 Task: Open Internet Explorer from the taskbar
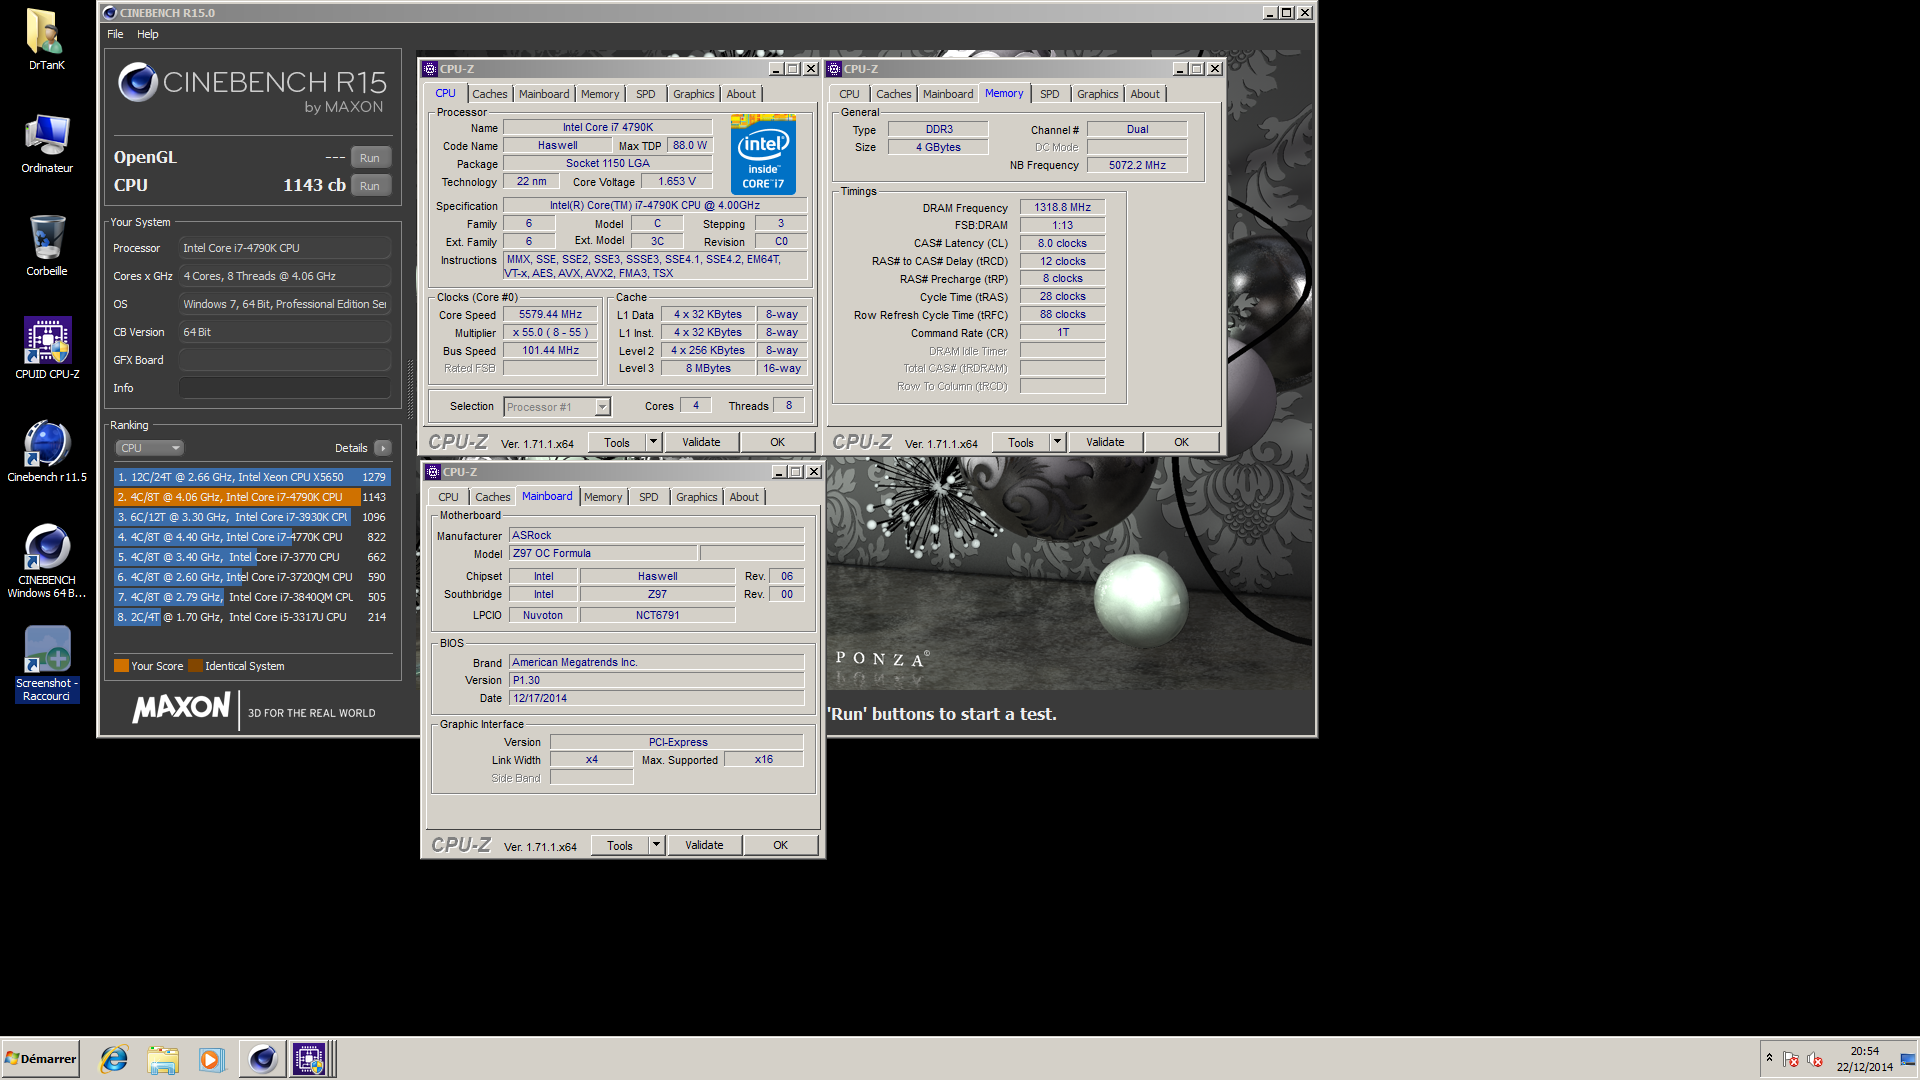click(x=114, y=1059)
